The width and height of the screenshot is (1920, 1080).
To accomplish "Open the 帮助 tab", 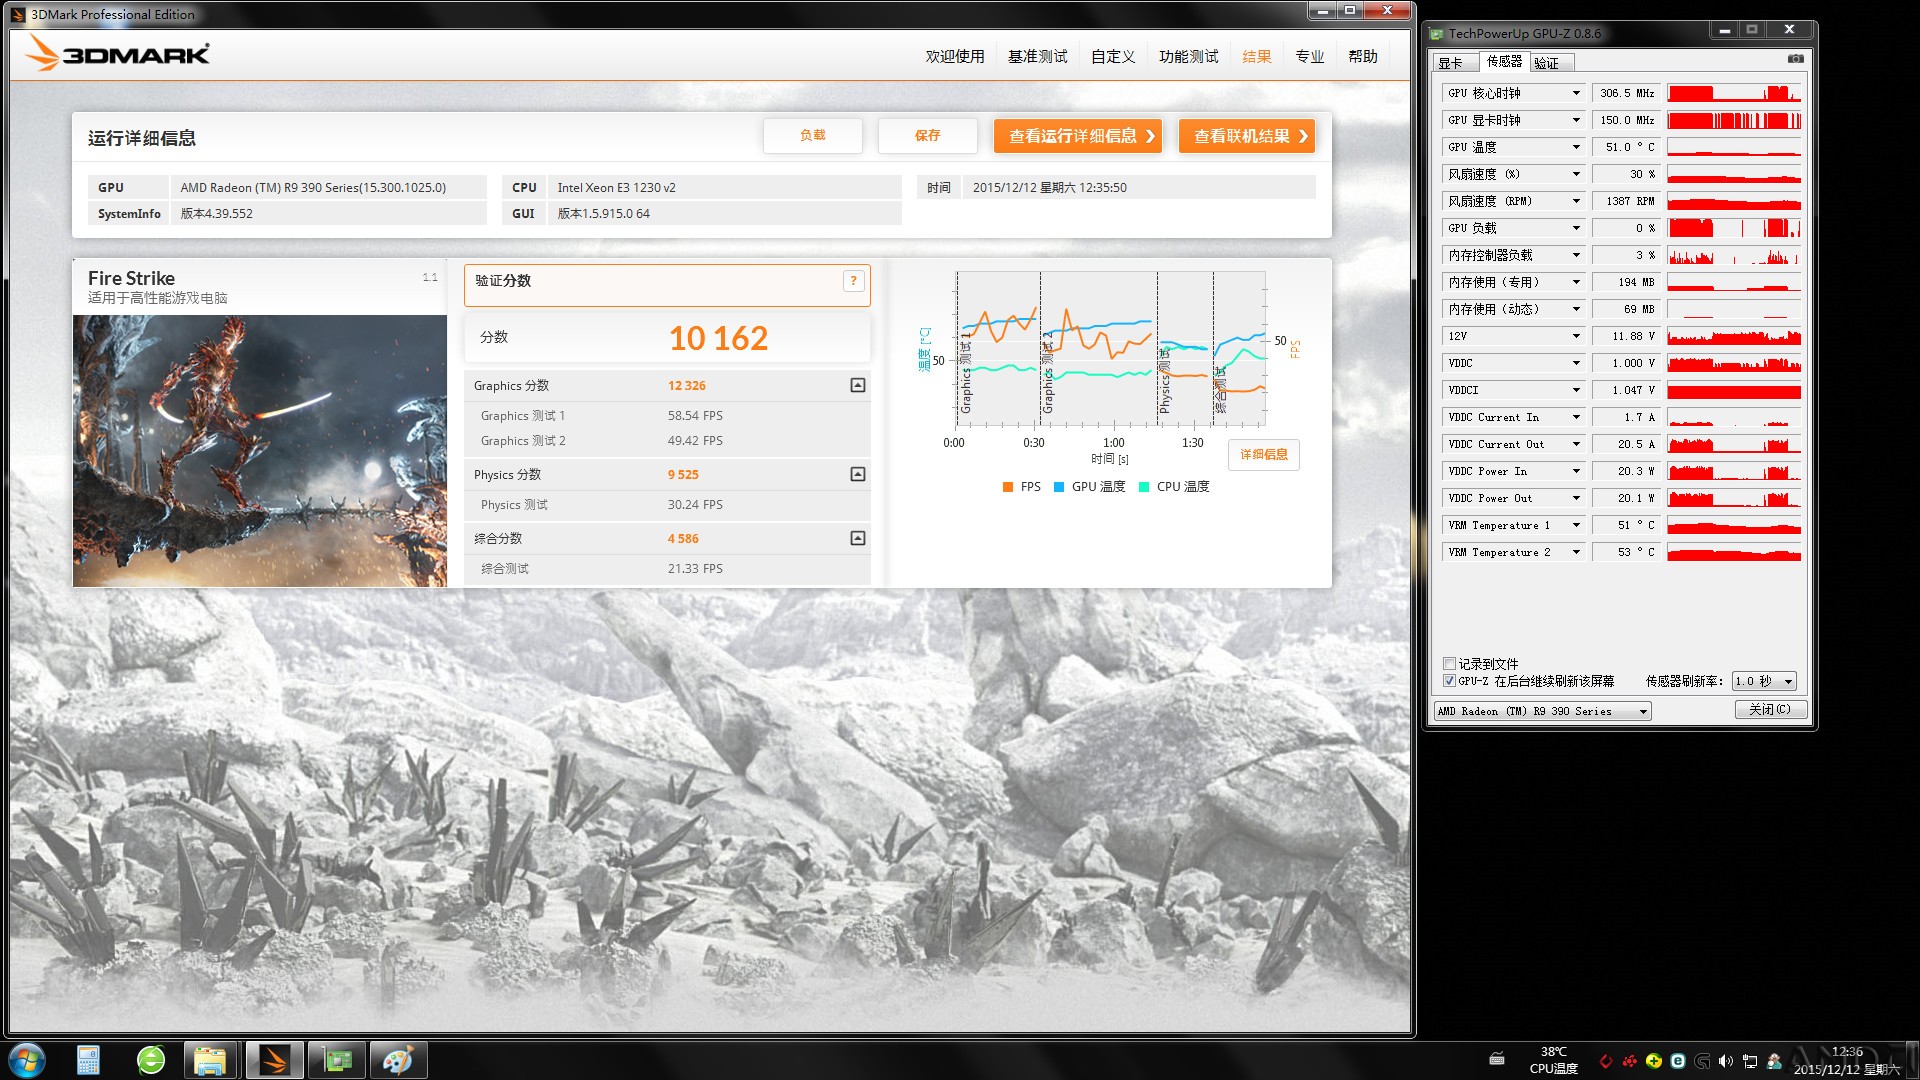I will (1363, 57).
